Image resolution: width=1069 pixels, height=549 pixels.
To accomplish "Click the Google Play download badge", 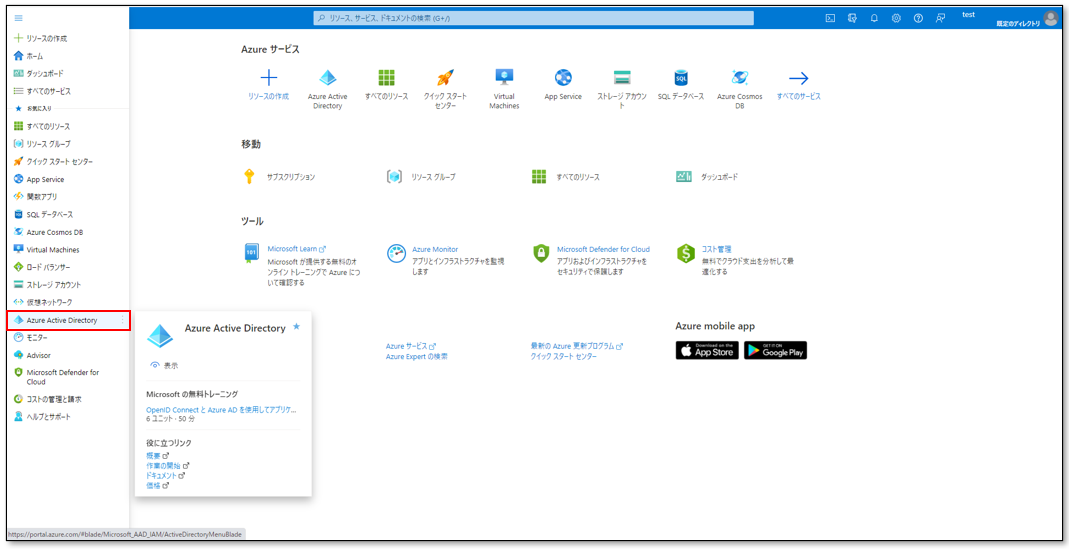I will (x=775, y=350).
